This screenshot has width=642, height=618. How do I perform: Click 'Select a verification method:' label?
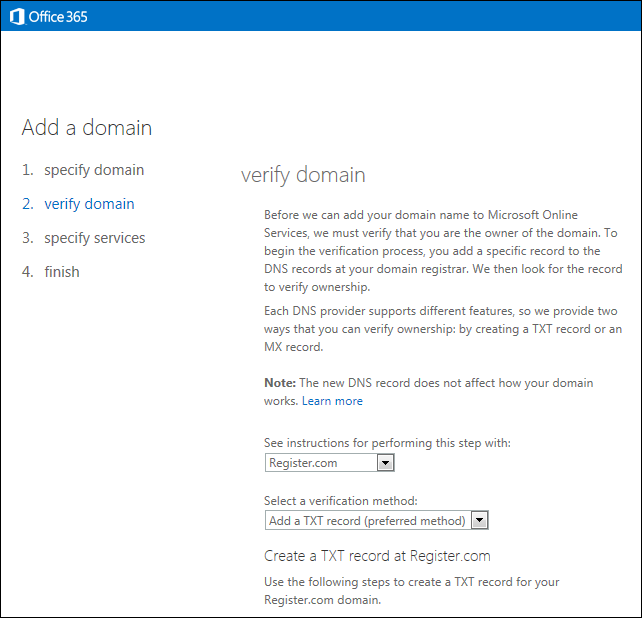pyautogui.click(x=341, y=501)
